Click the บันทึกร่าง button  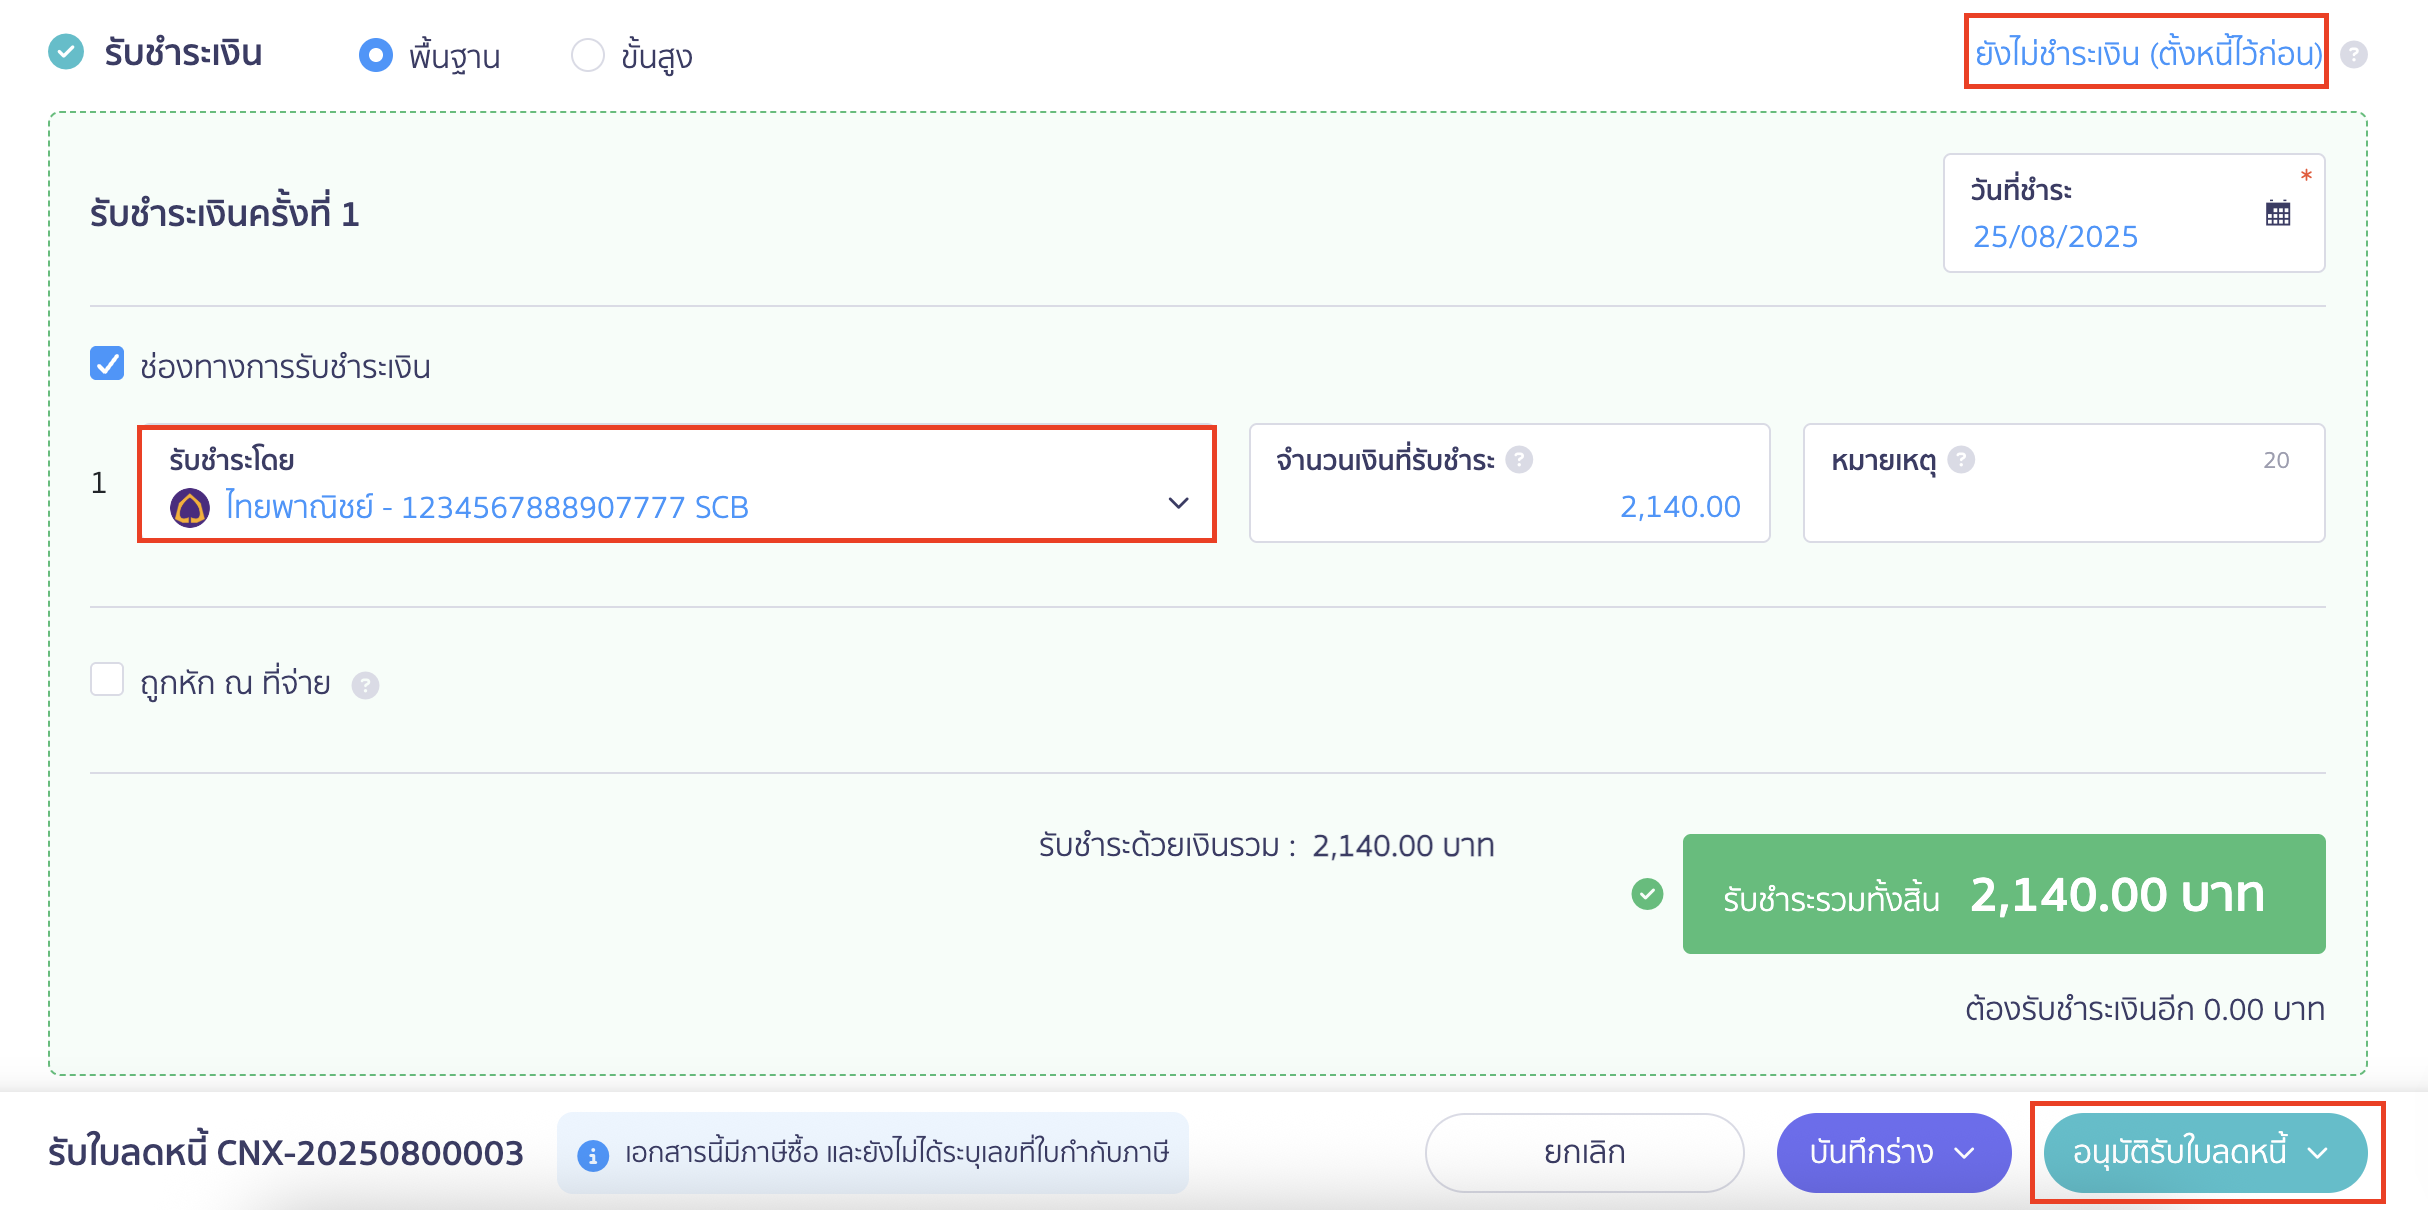pyautogui.click(x=1893, y=1152)
